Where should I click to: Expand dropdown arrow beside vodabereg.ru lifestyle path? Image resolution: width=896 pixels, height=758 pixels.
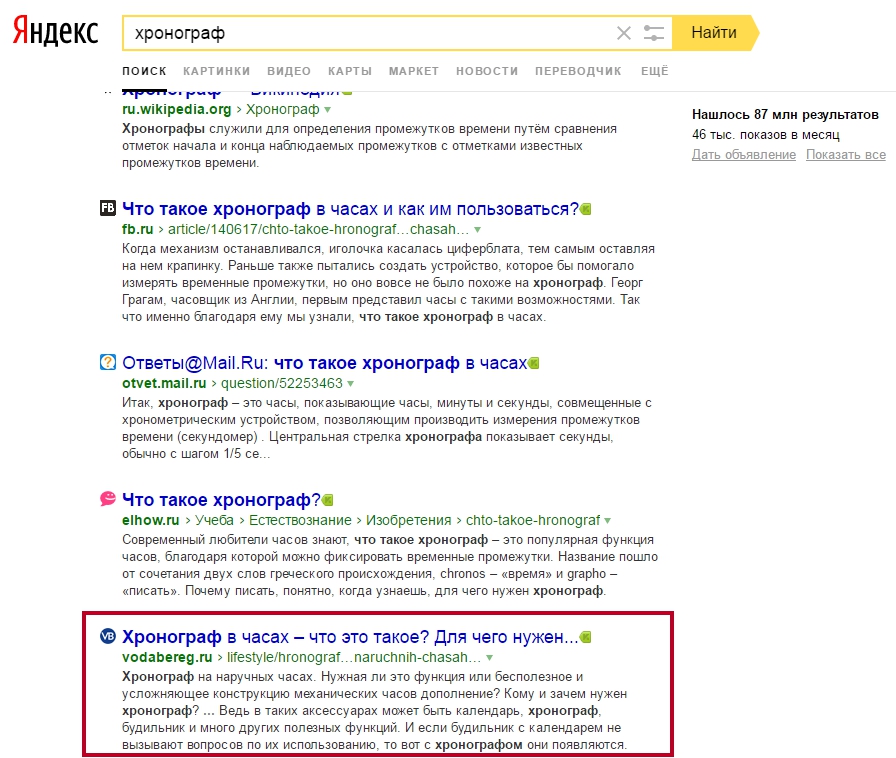point(489,658)
